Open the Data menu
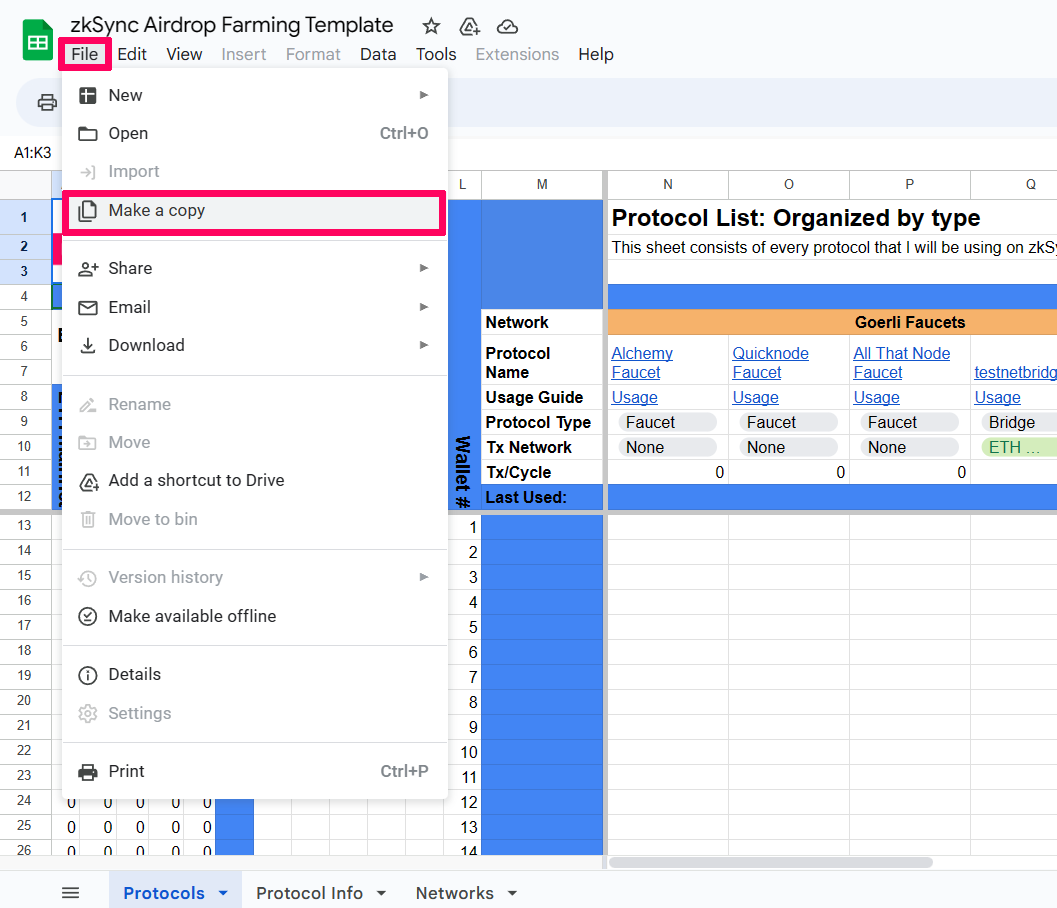1057x908 pixels. click(x=378, y=55)
